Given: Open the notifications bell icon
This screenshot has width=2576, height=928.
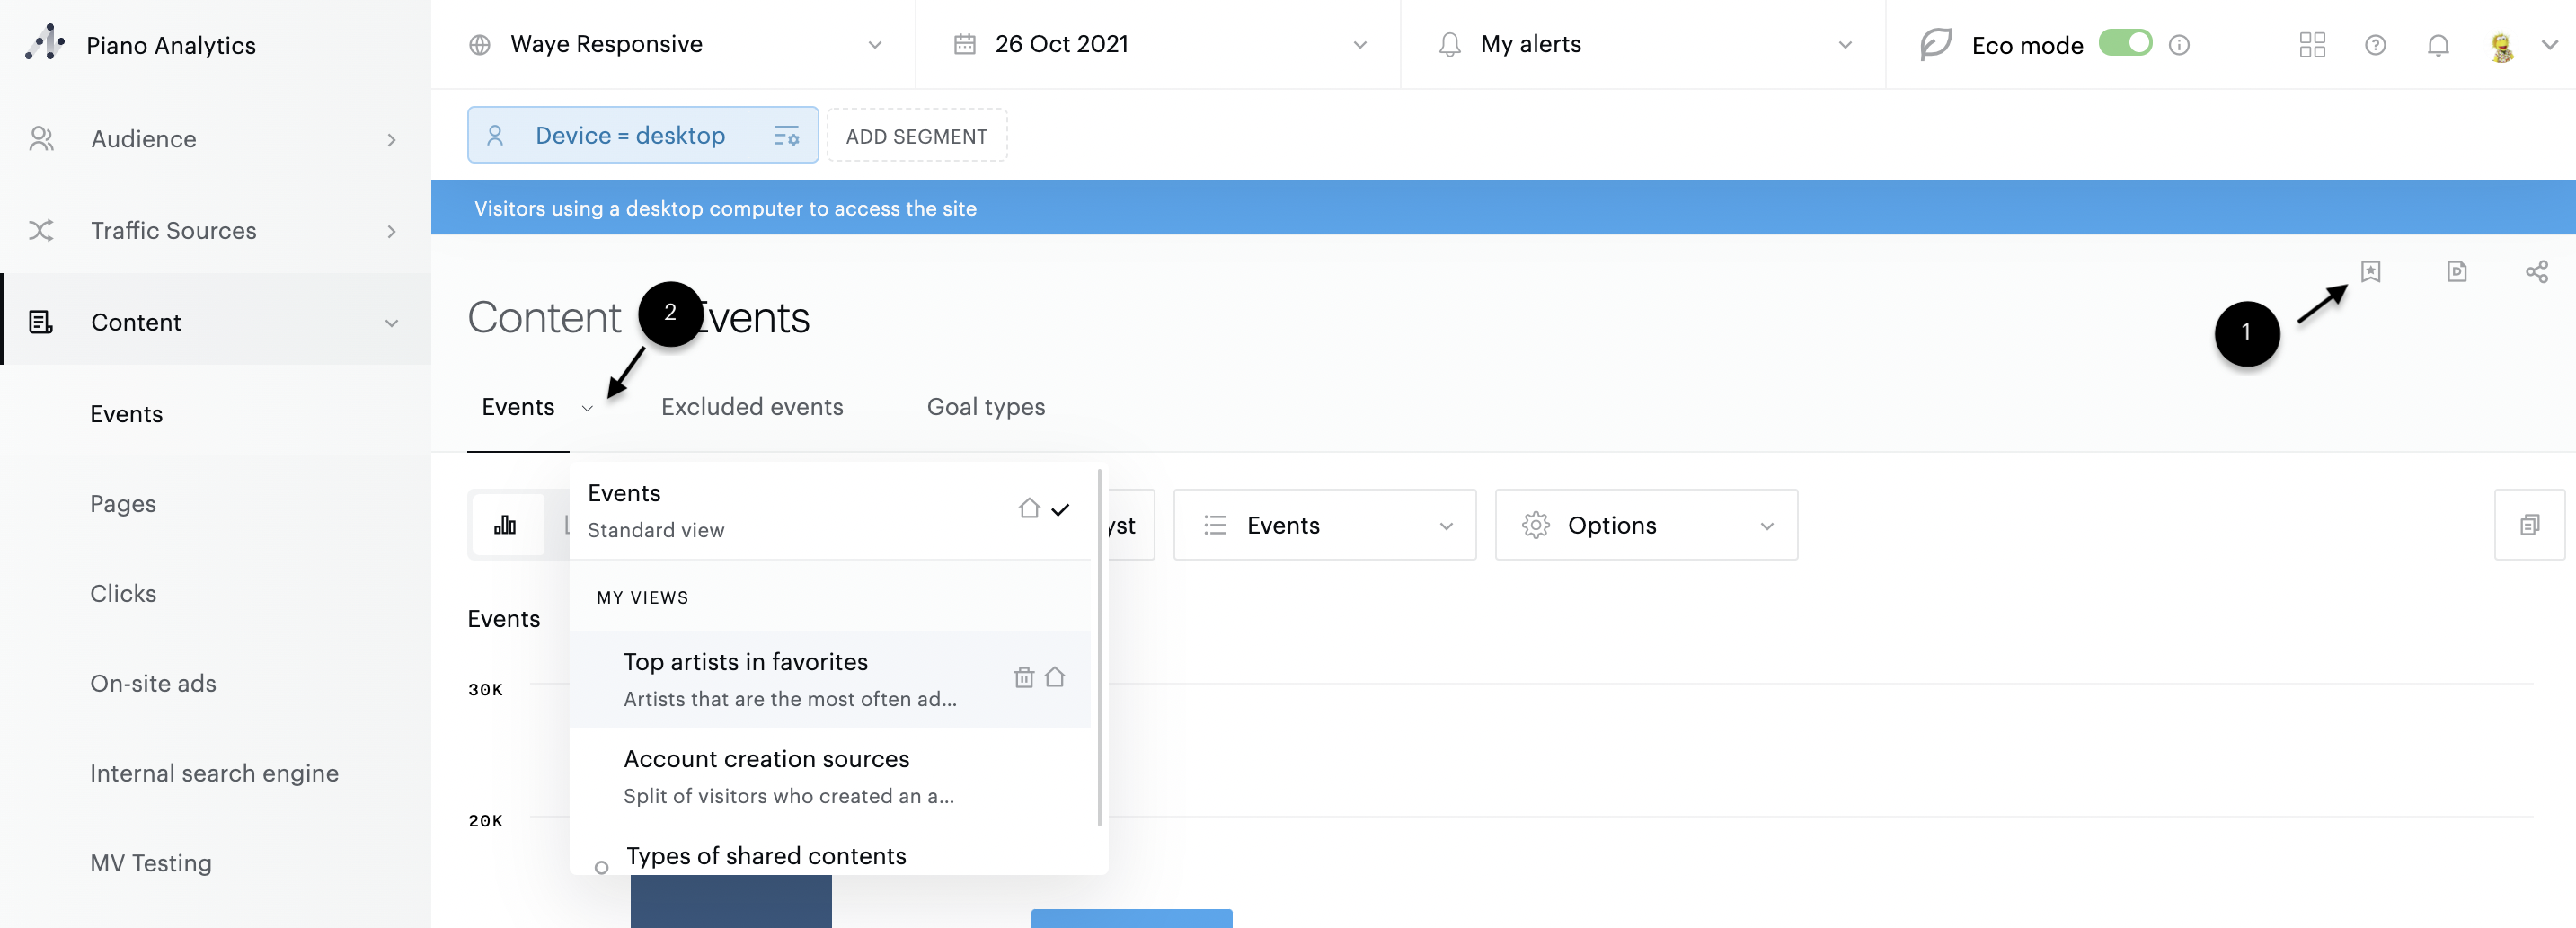Looking at the screenshot, I should pyautogui.click(x=2438, y=45).
